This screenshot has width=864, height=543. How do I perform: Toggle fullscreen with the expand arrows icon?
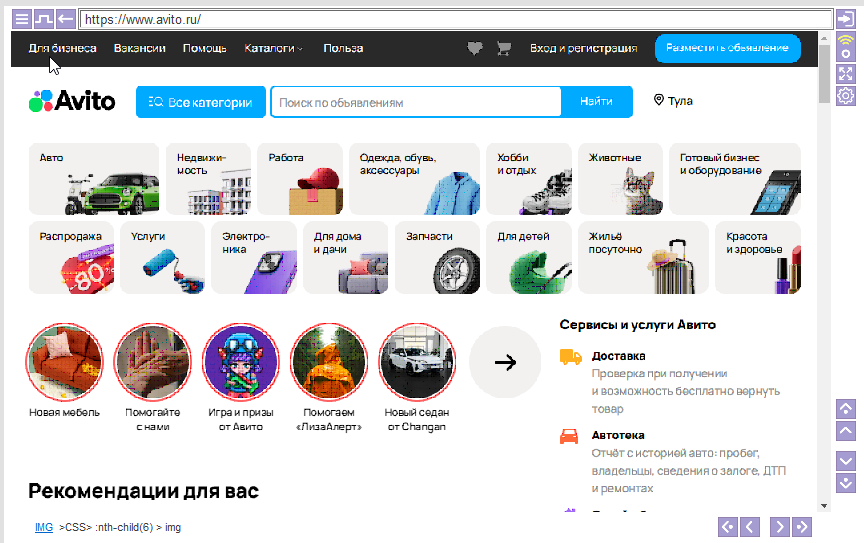(845, 73)
